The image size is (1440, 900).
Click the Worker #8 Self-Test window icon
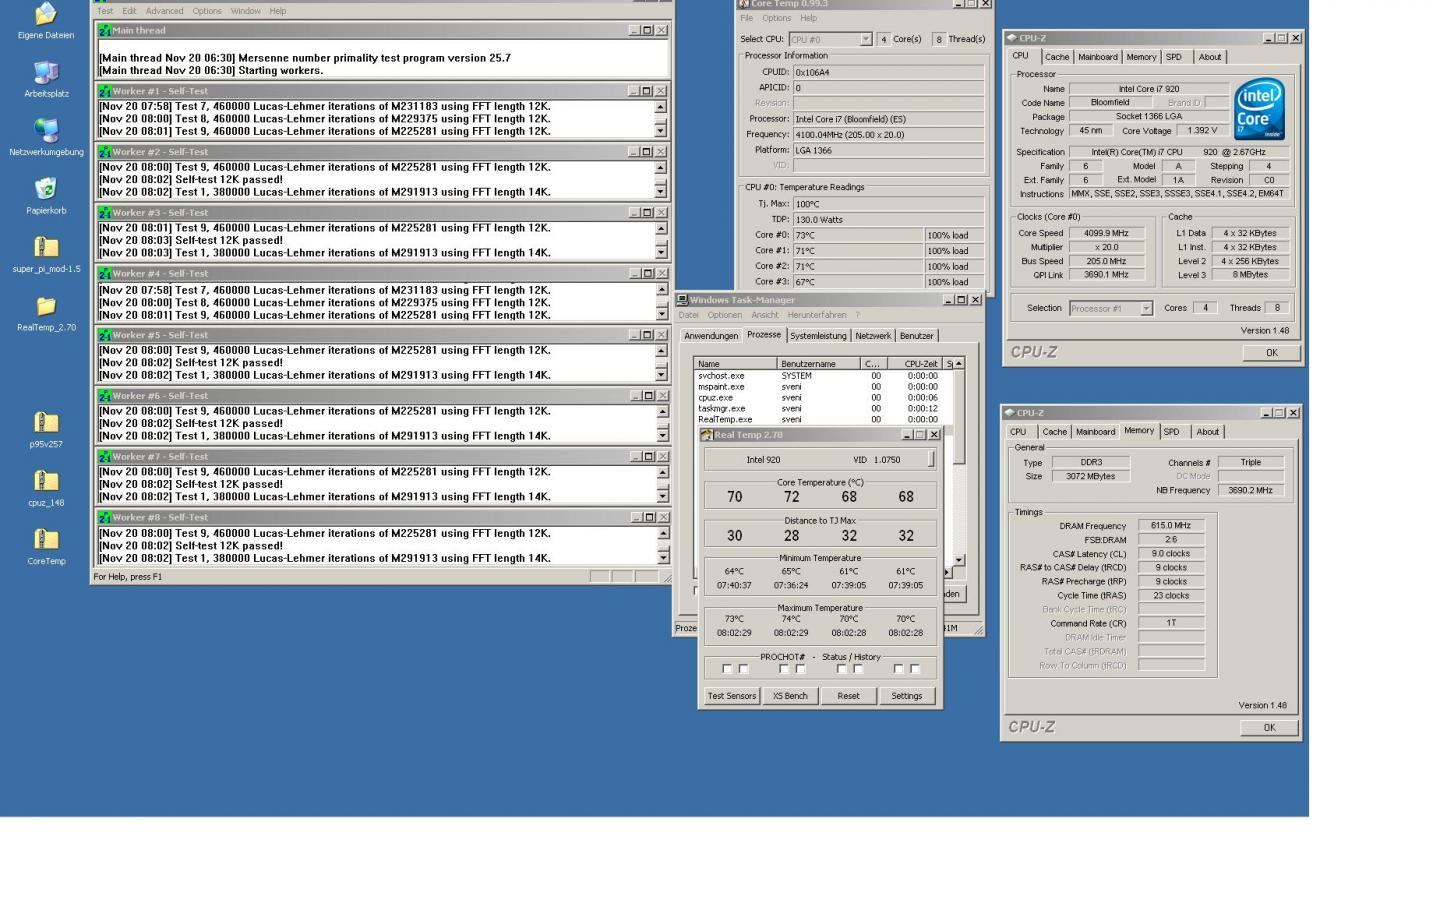[105, 518]
